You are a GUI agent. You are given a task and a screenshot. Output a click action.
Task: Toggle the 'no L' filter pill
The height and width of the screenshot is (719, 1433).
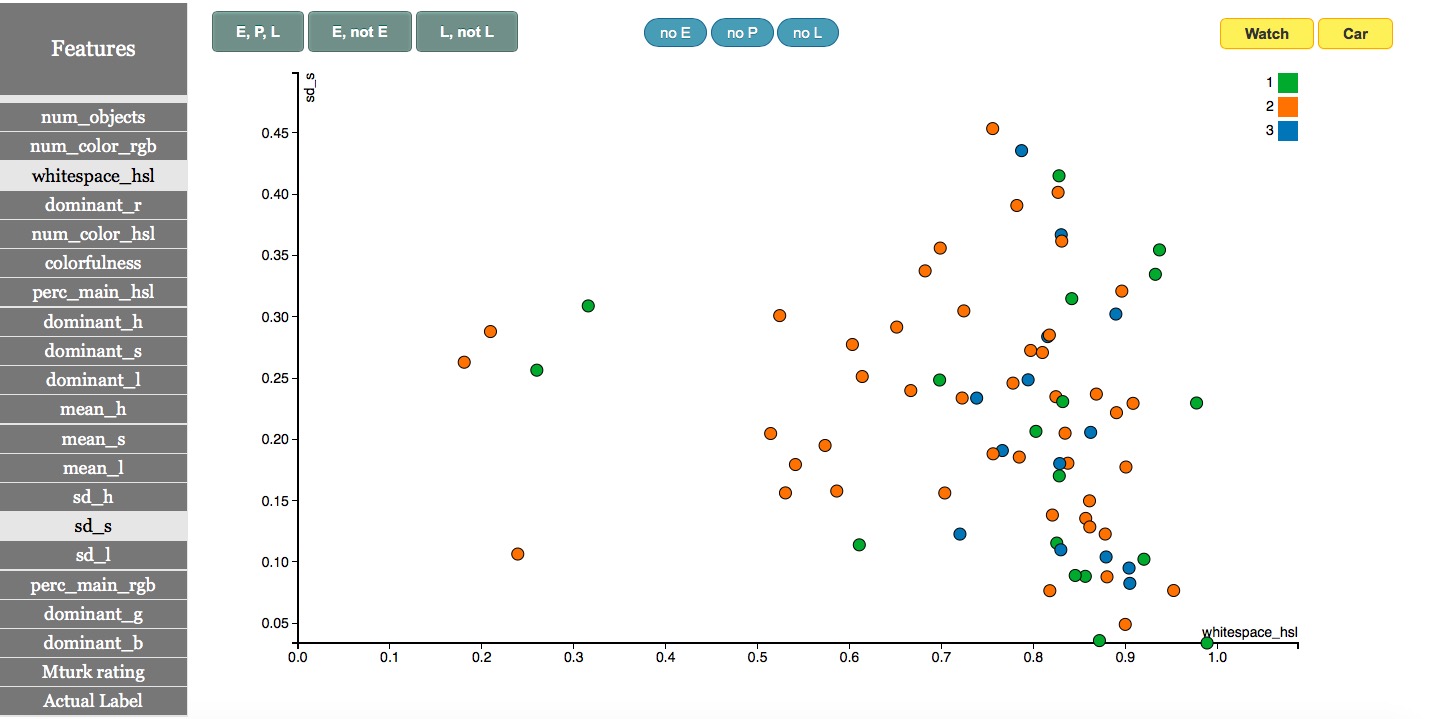coord(807,33)
